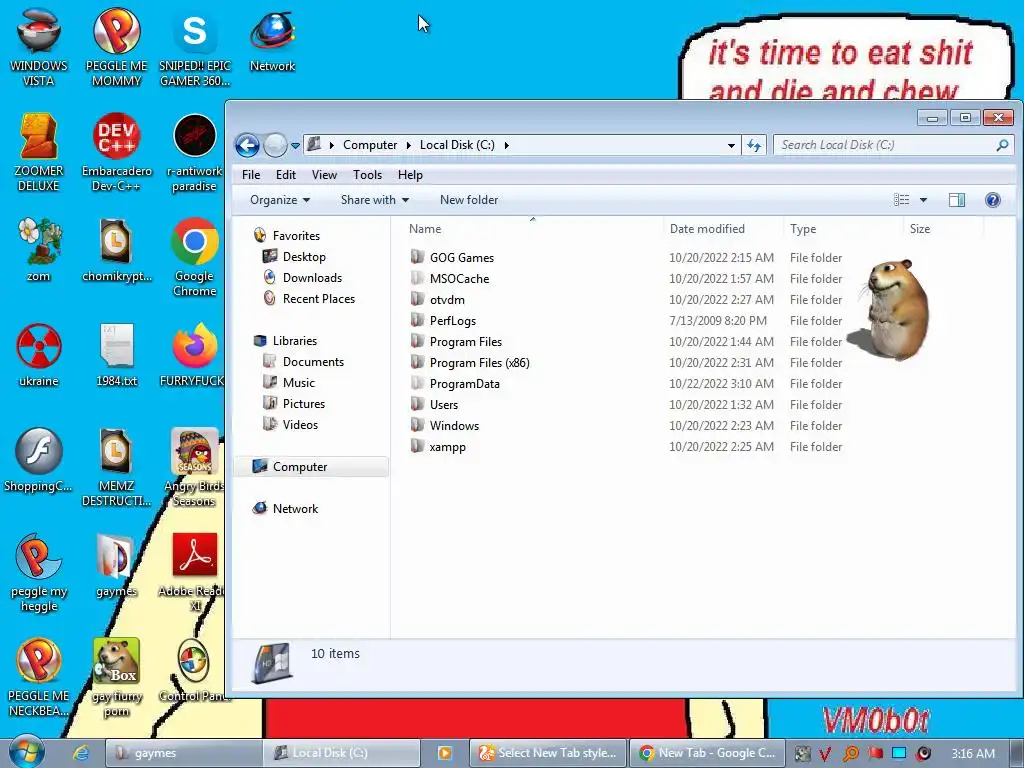The width and height of the screenshot is (1024, 768).
Task: Select the Program Files (x86) folder
Action: (479, 362)
